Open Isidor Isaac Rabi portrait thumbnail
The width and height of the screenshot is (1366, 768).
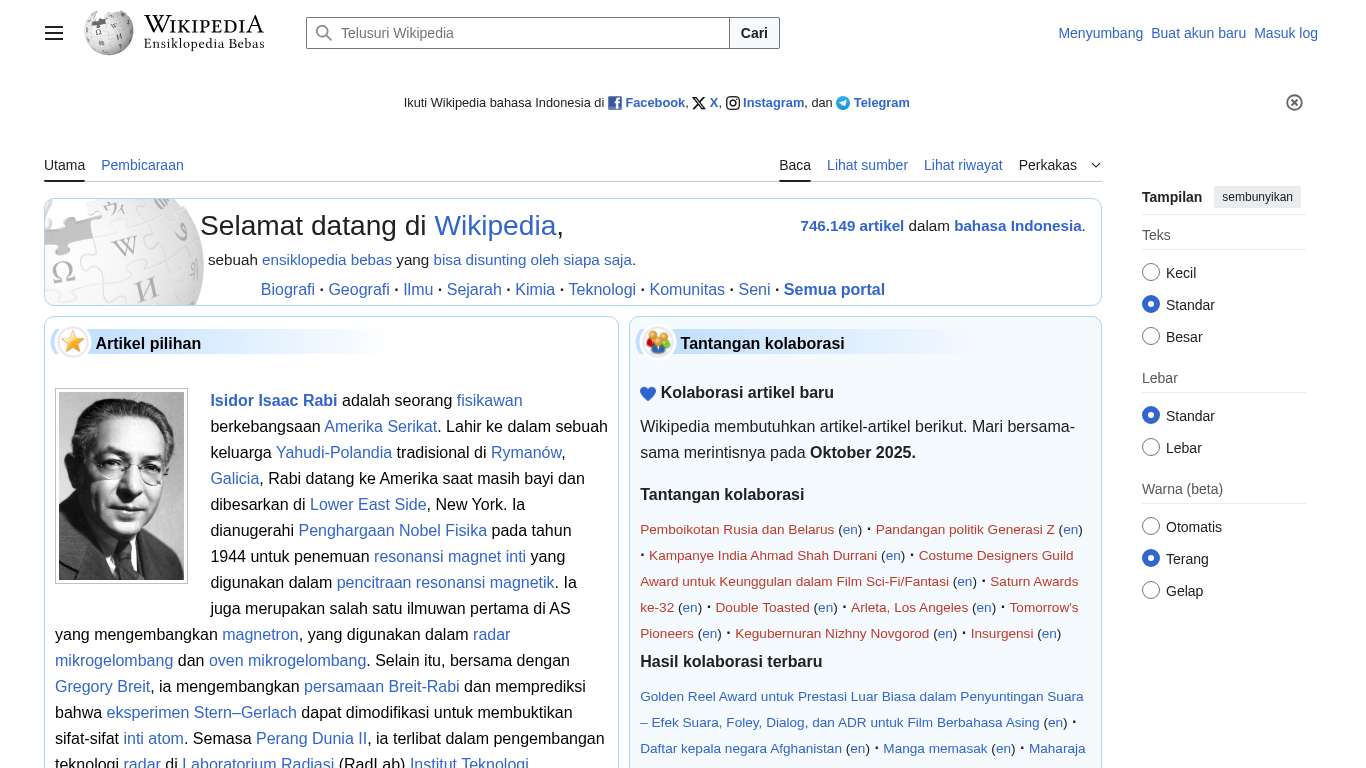click(x=121, y=486)
